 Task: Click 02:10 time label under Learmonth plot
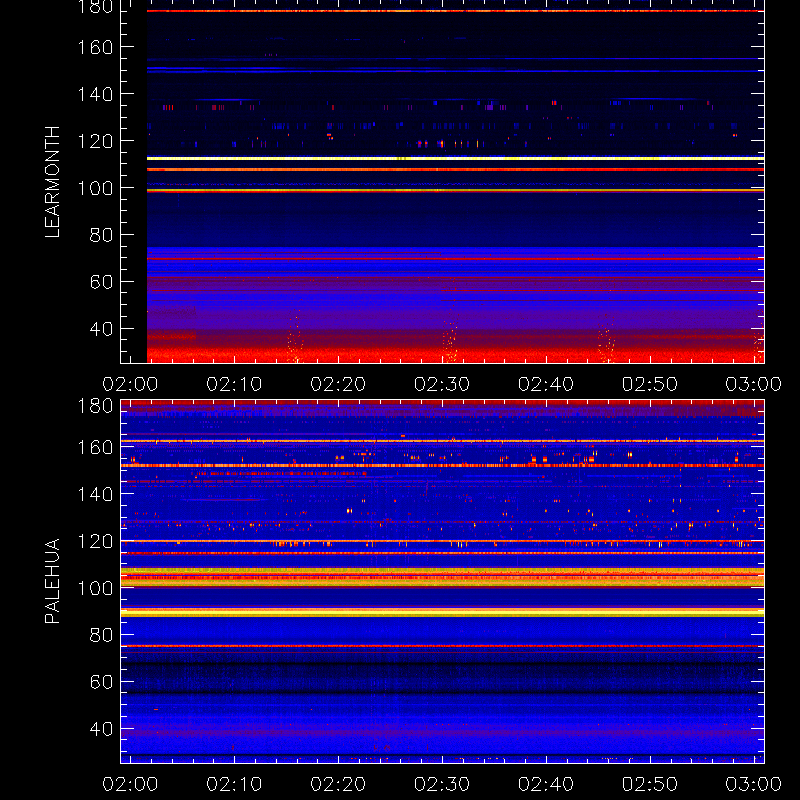click(x=234, y=384)
